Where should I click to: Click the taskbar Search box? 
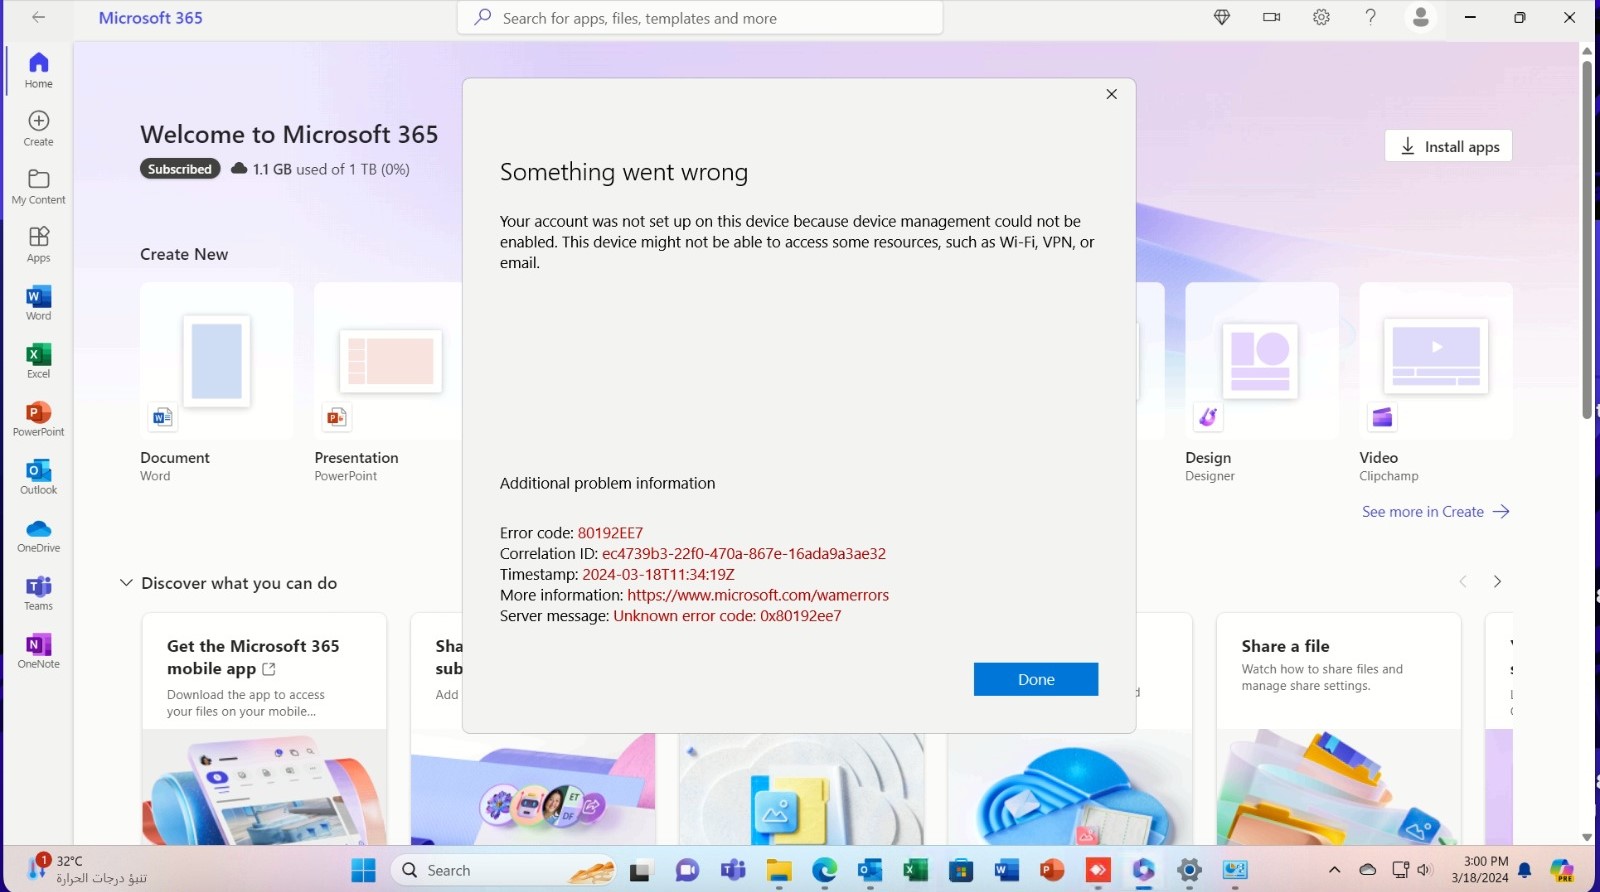(x=505, y=870)
